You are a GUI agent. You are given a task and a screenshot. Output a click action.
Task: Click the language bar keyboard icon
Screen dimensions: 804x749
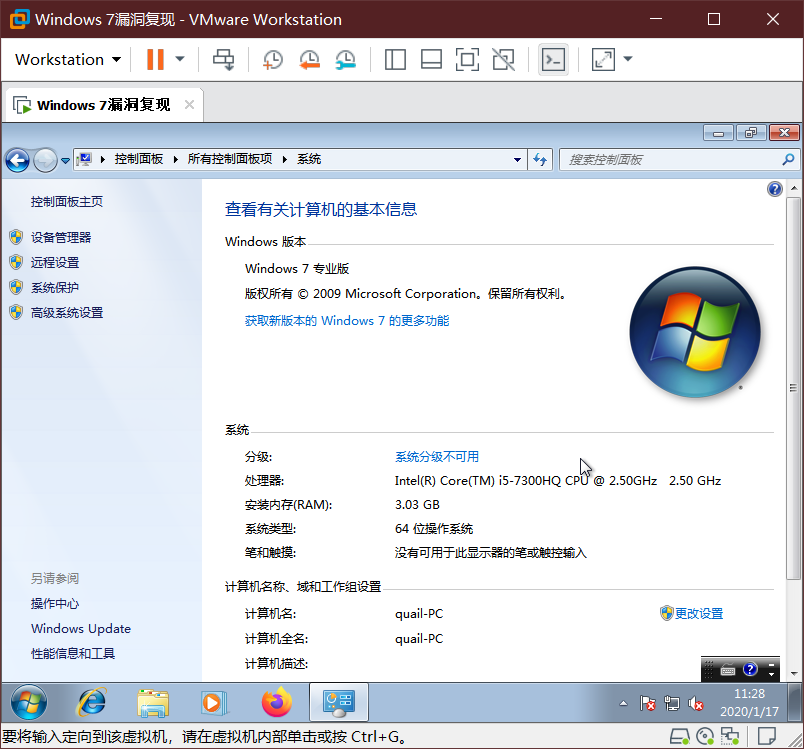pyautogui.click(x=728, y=670)
